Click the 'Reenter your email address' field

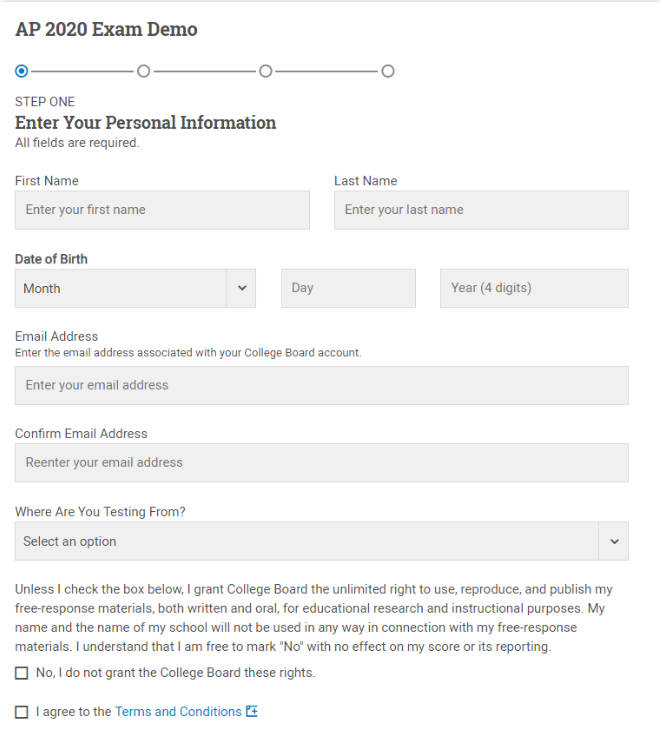point(322,463)
